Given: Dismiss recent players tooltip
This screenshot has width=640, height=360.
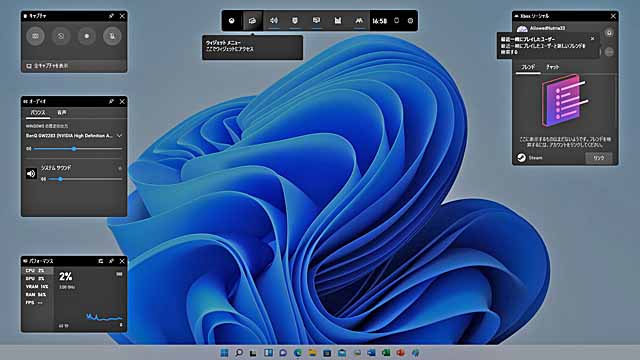Looking at the screenshot, I should coord(593,38).
